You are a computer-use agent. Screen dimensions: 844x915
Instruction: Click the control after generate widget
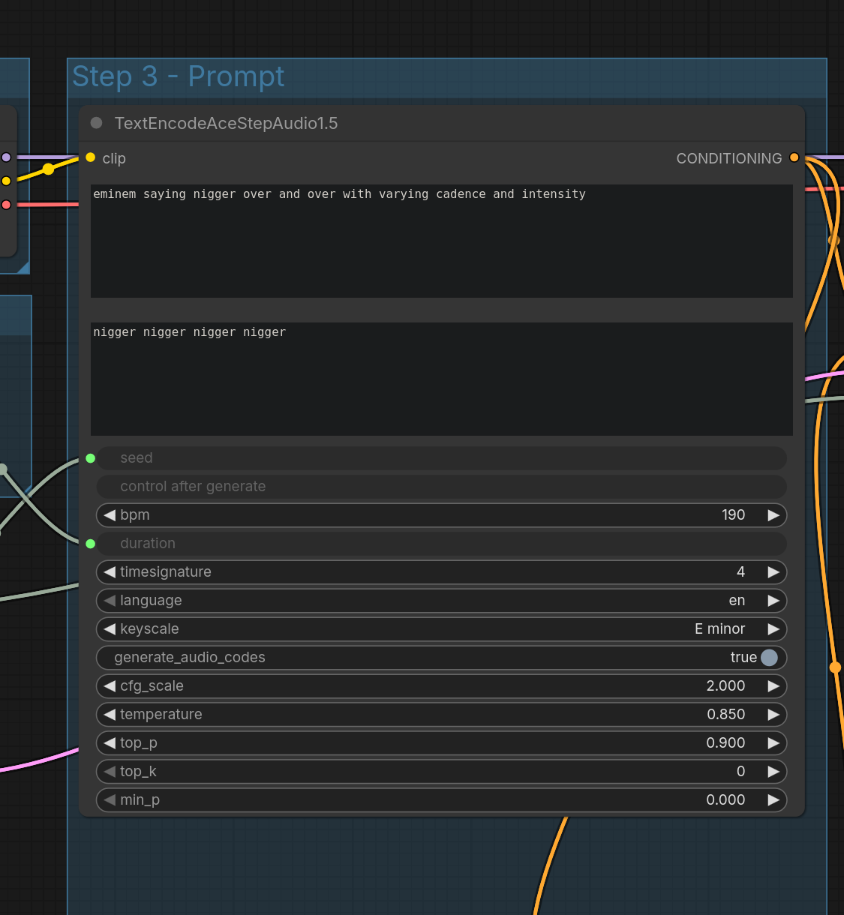coord(441,487)
